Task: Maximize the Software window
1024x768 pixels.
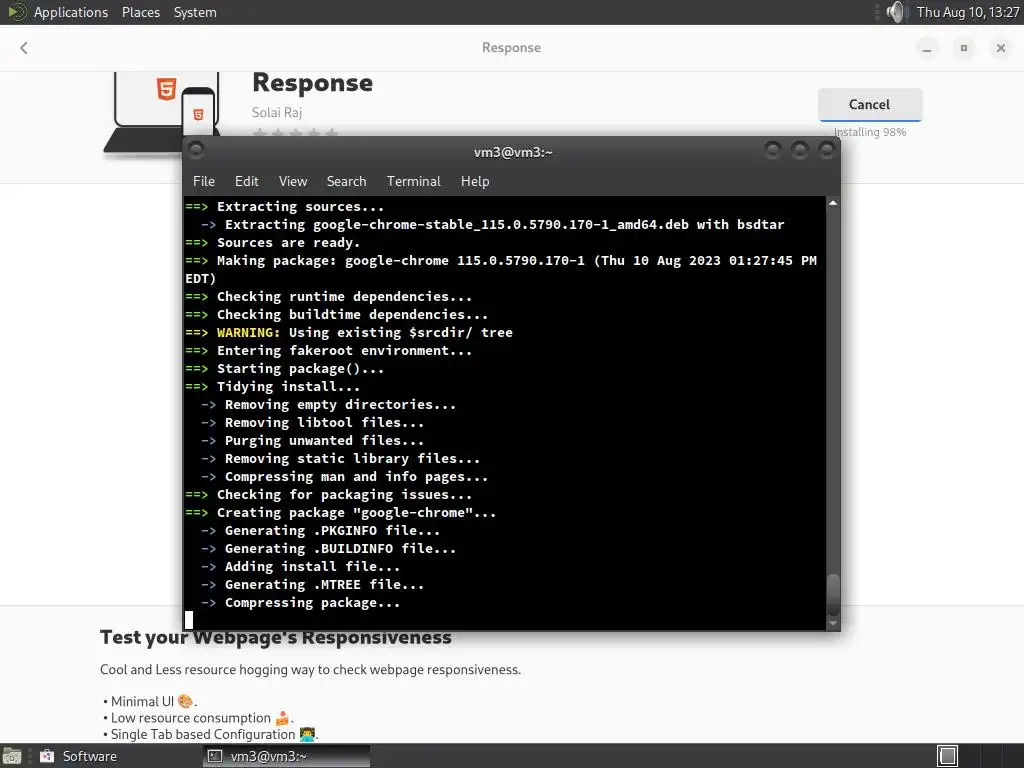Action: (963, 48)
